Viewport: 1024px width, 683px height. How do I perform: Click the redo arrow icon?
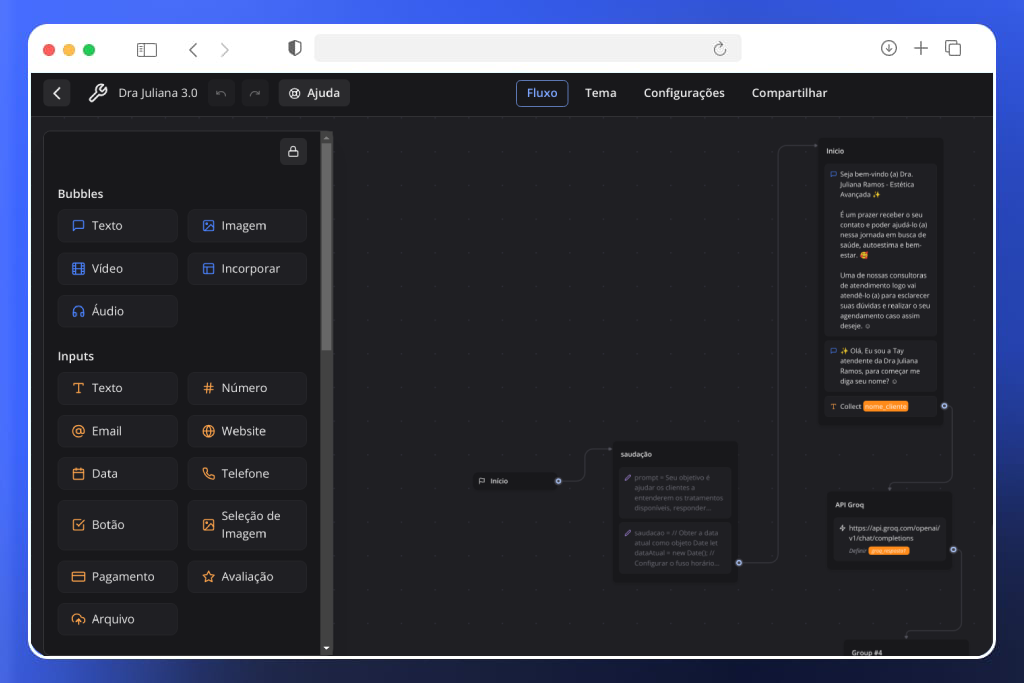coord(255,93)
